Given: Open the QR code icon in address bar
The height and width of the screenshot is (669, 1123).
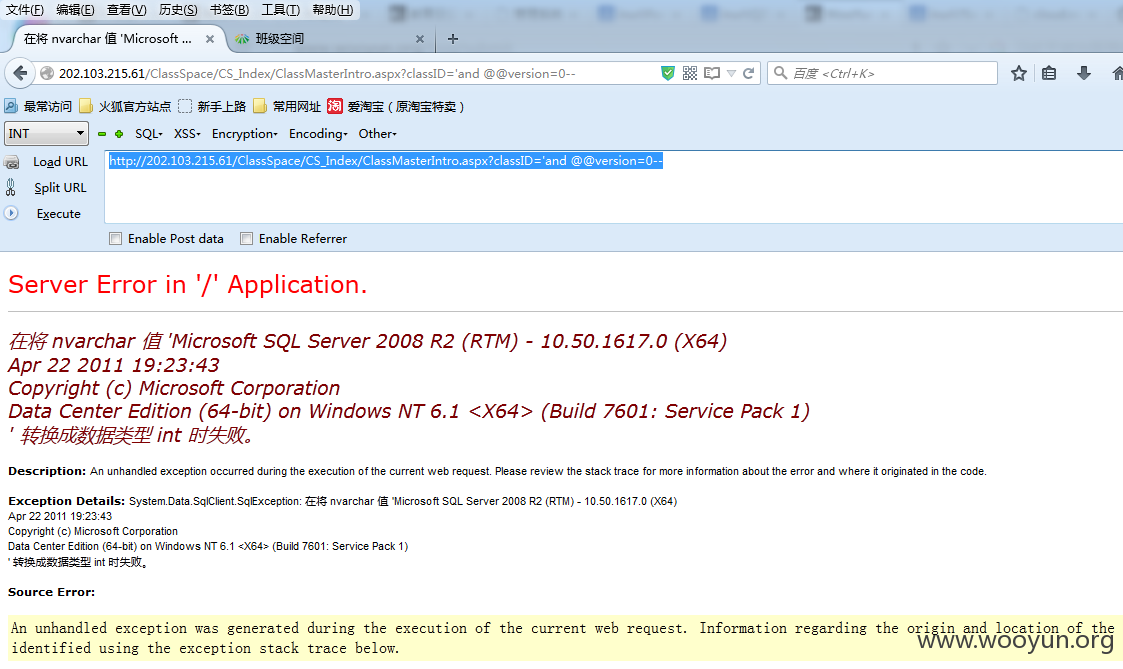Looking at the screenshot, I should (x=690, y=73).
